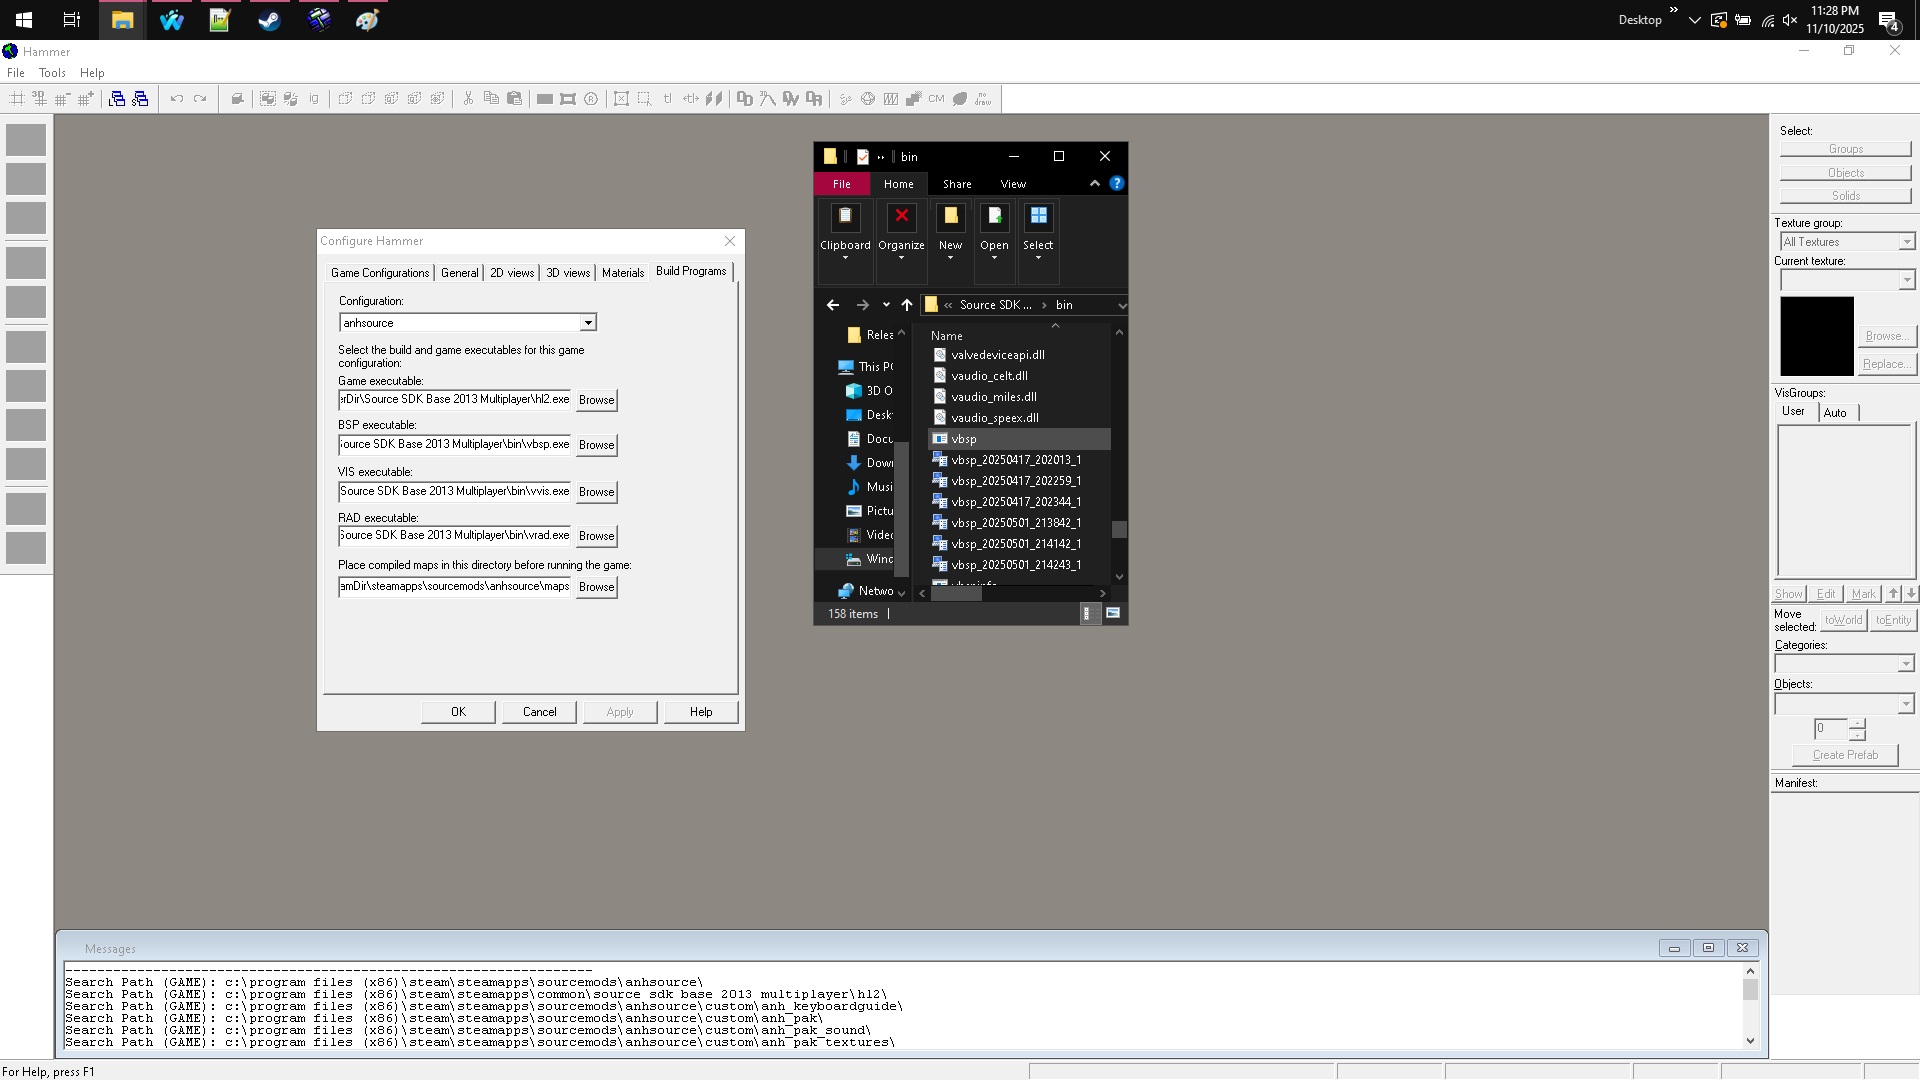Screen dimensions: 1920x1080
Task: Click the Copy icon in Hammer toolbar
Action: click(491, 99)
